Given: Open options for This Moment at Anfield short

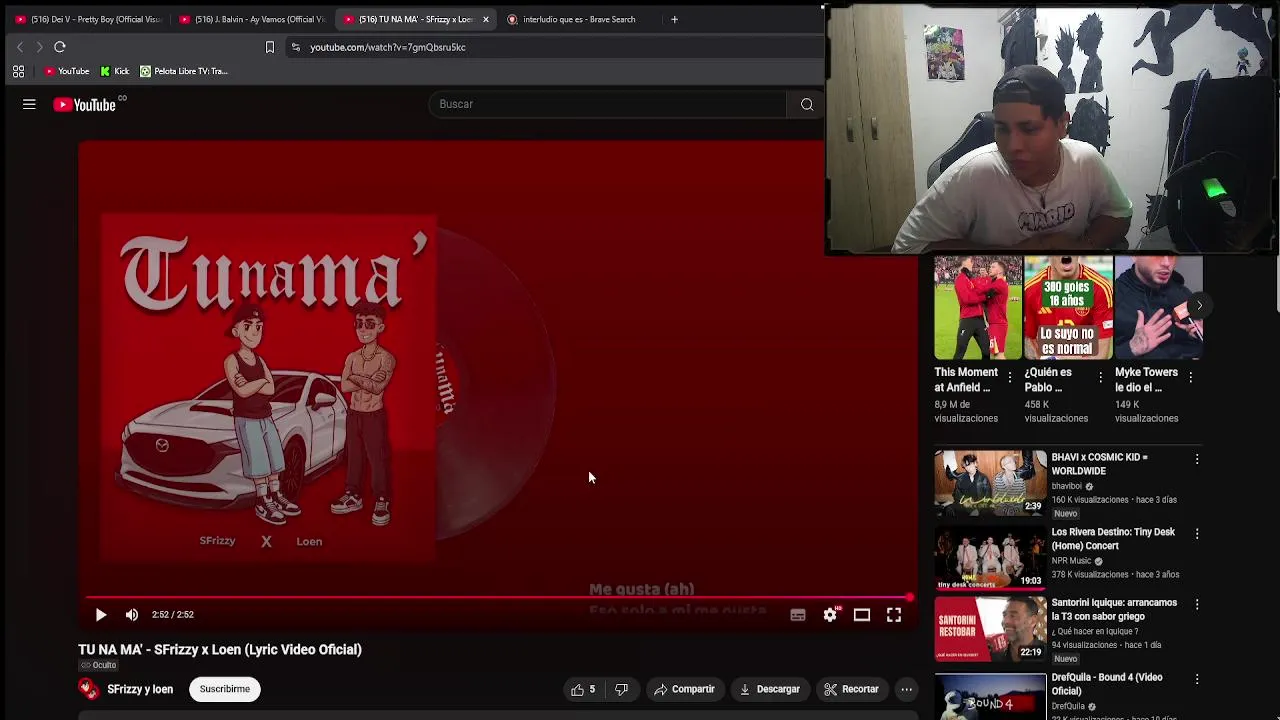Looking at the screenshot, I should point(1010,377).
